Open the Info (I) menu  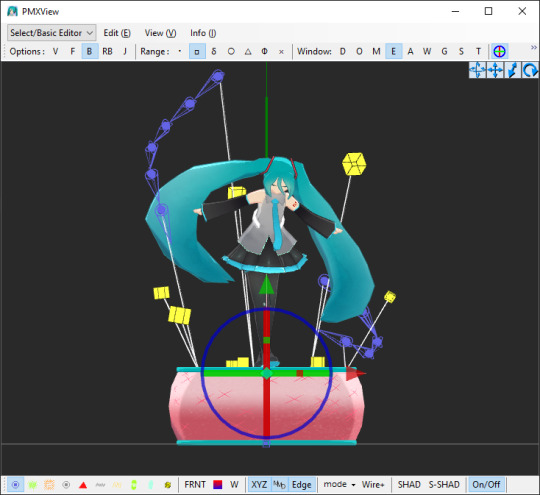[x=203, y=33]
